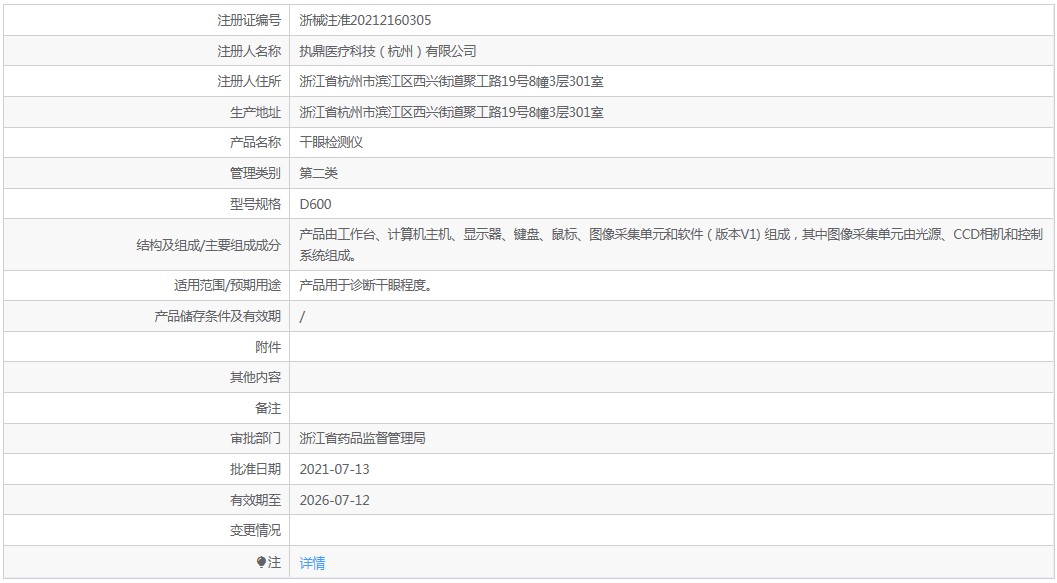Click the 注册人住所 label

[249, 82]
